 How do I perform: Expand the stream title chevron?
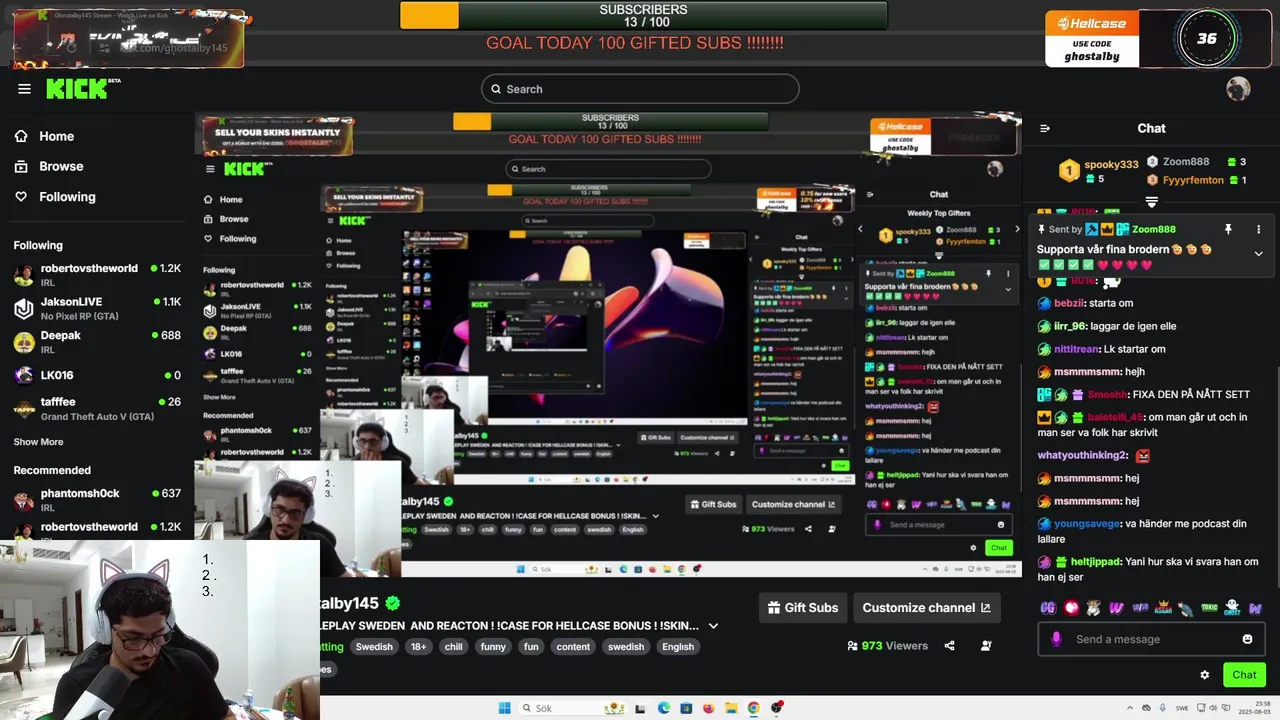(x=713, y=626)
